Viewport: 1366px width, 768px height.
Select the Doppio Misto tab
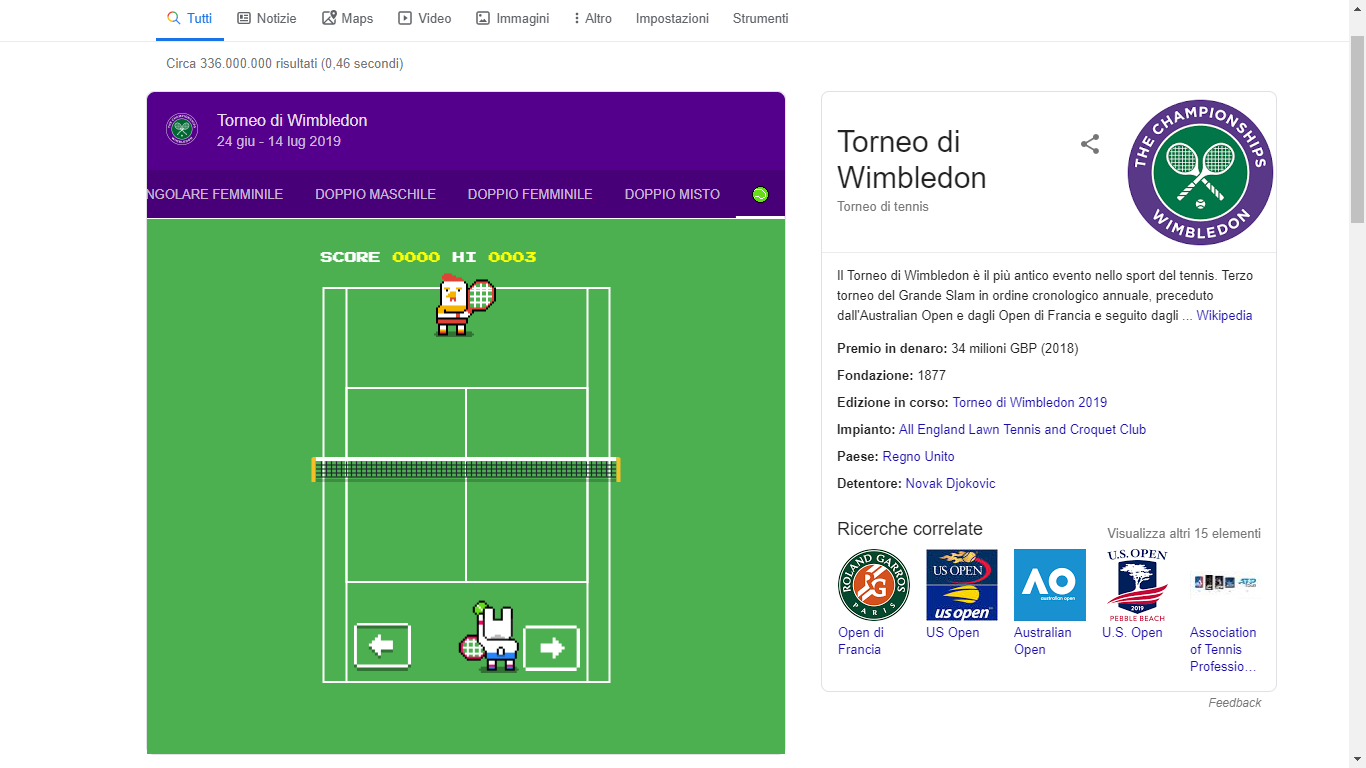pos(672,194)
